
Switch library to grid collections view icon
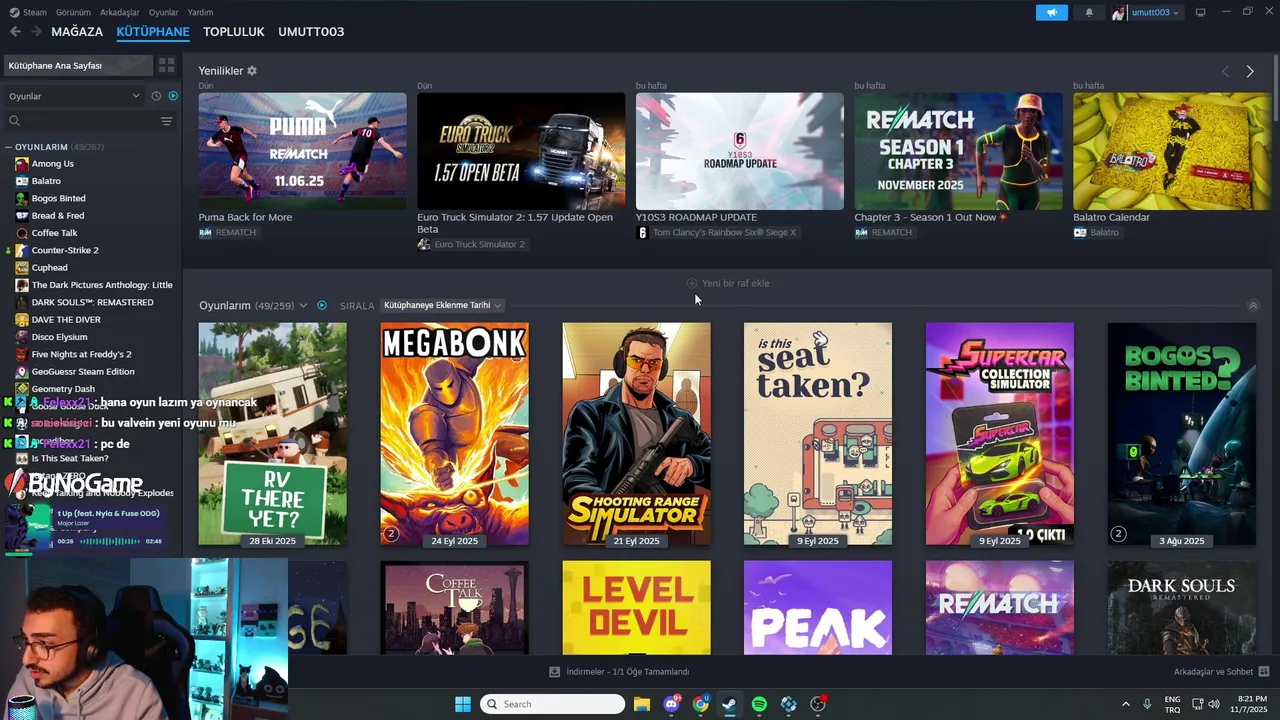[167, 65]
